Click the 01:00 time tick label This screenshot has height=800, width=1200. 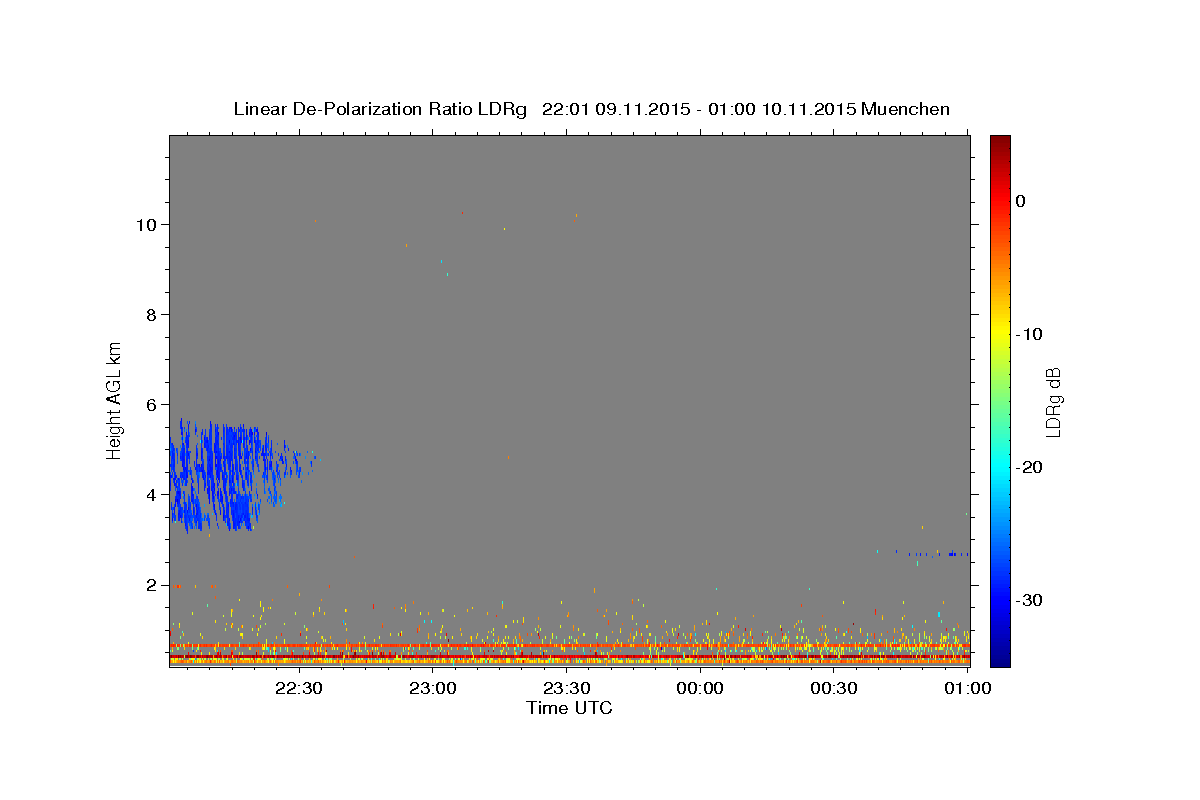tap(967, 689)
